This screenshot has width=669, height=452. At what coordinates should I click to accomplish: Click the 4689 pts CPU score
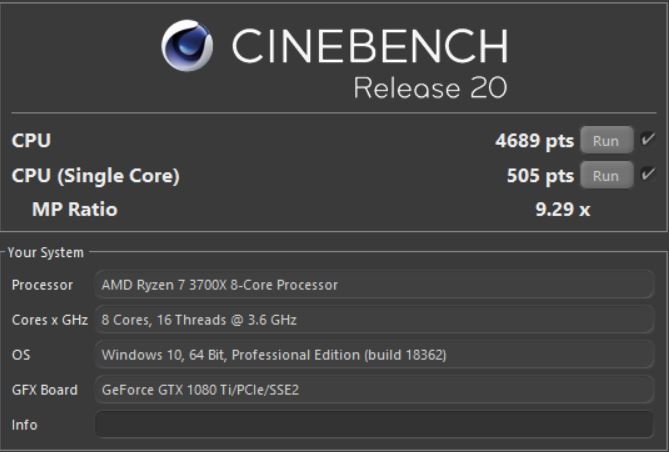[535, 140]
